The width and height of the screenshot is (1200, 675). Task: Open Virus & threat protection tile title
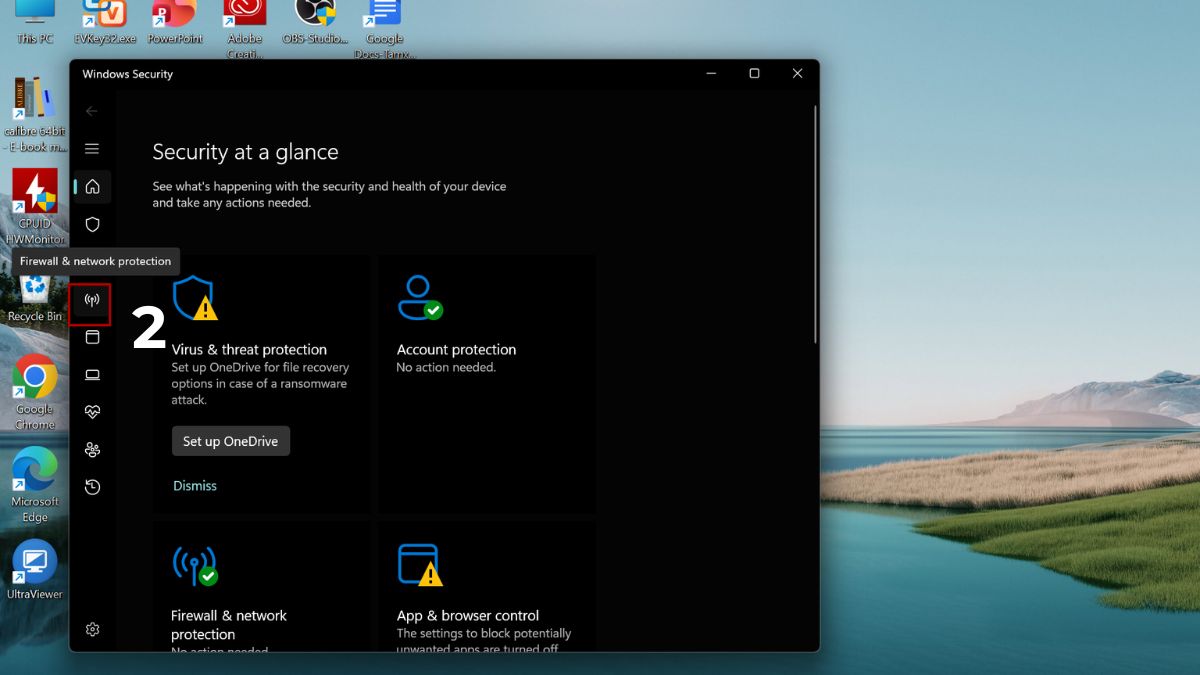tap(249, 350)
